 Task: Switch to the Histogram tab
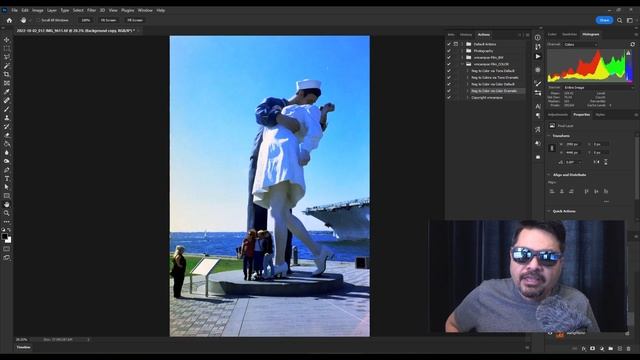pyautogui.click(x=591, y=34)
